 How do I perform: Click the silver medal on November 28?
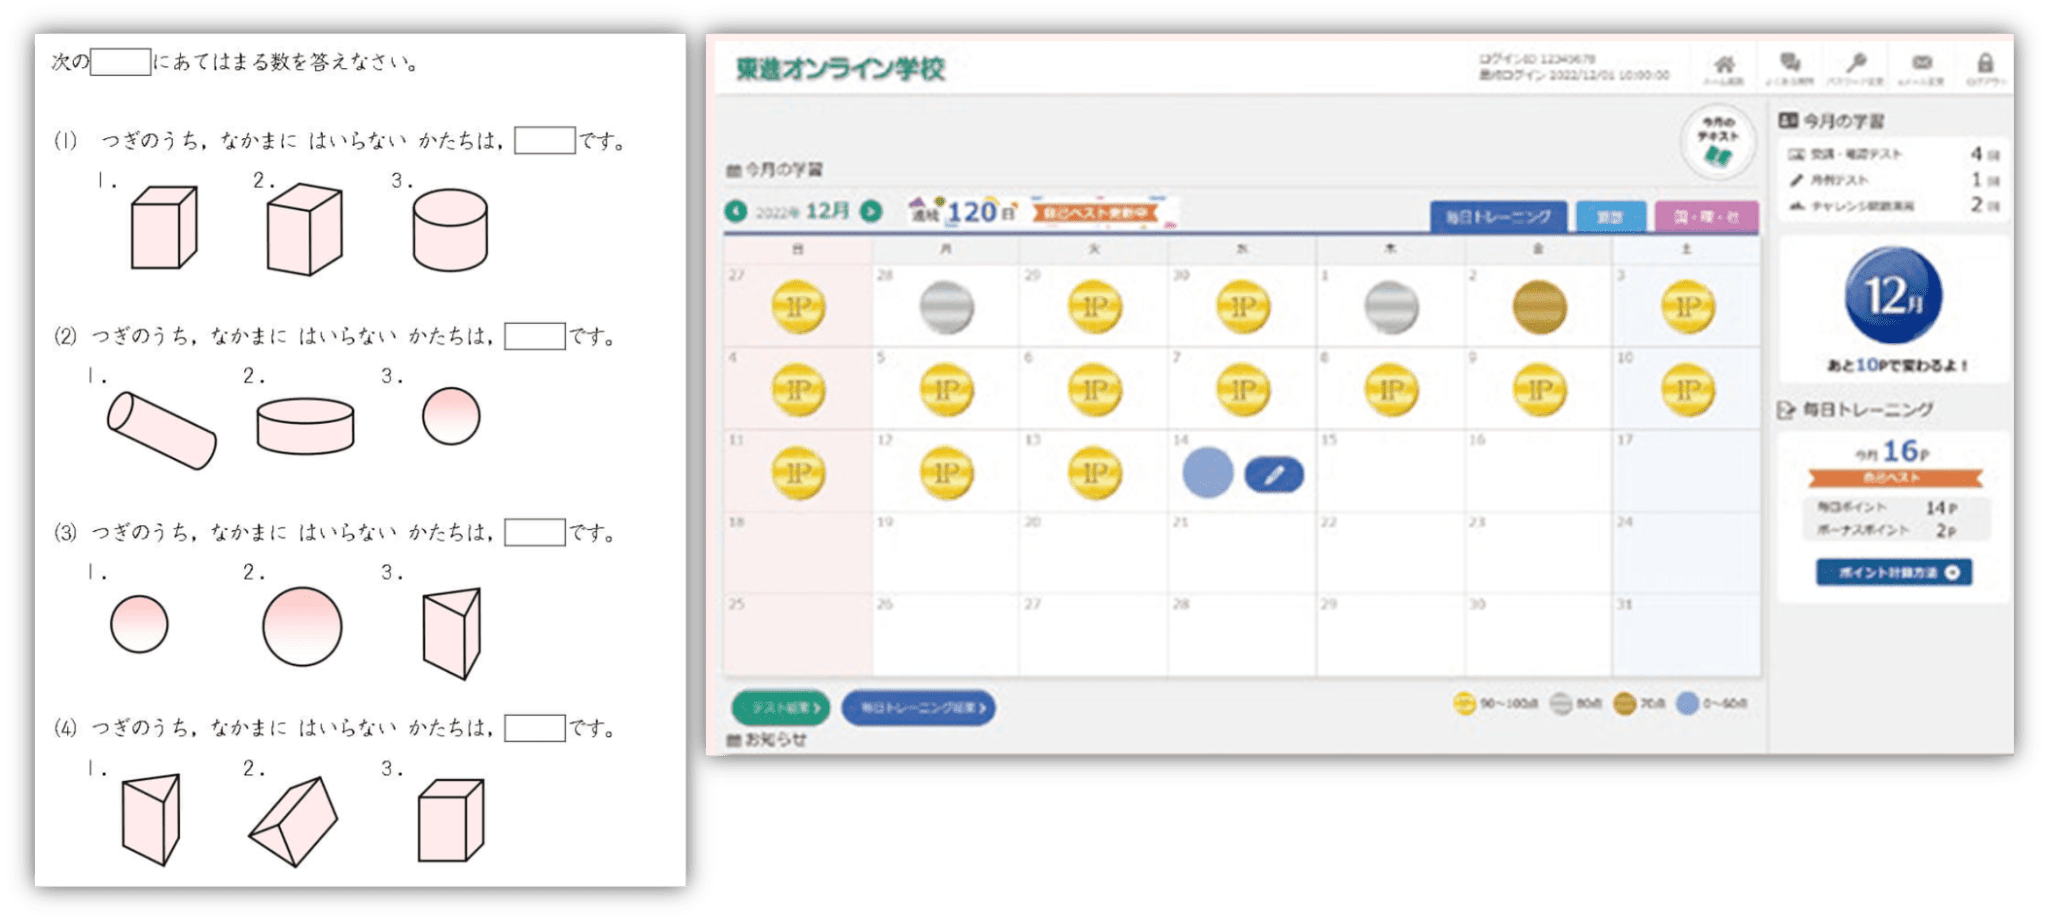click(946, 307)
